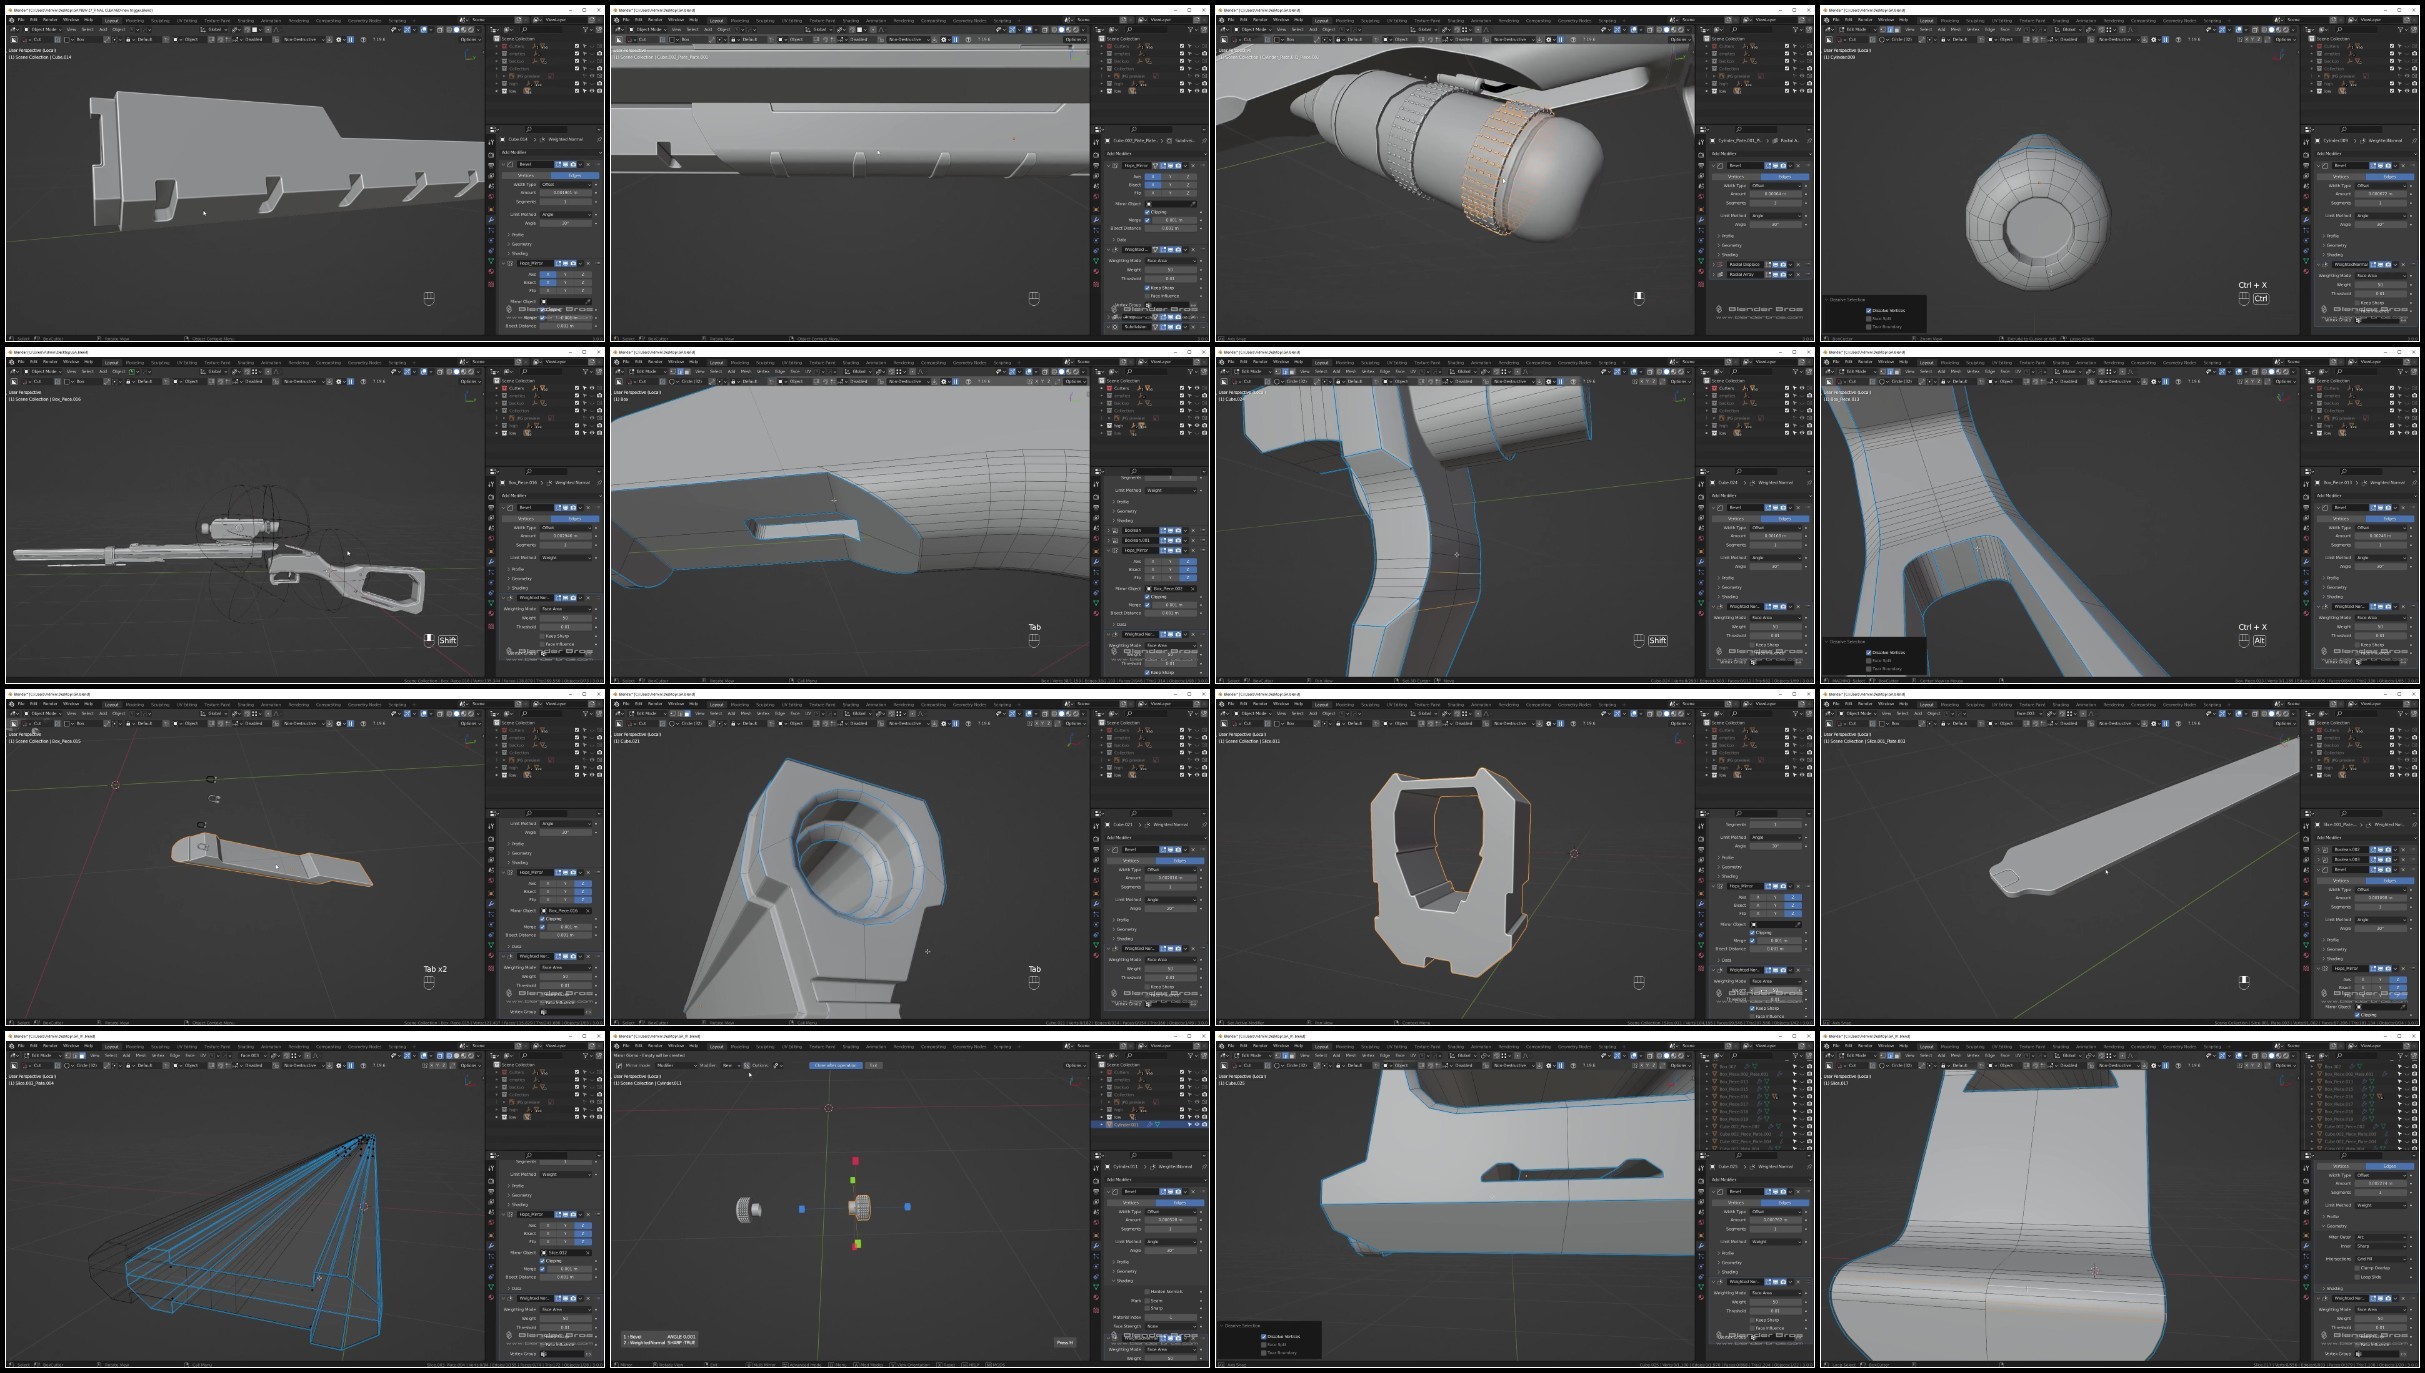
Task: Pin the Weighted Normal breadcrumb in the Cylinder.009 properties panel
Action: (x=2414, y=140)
